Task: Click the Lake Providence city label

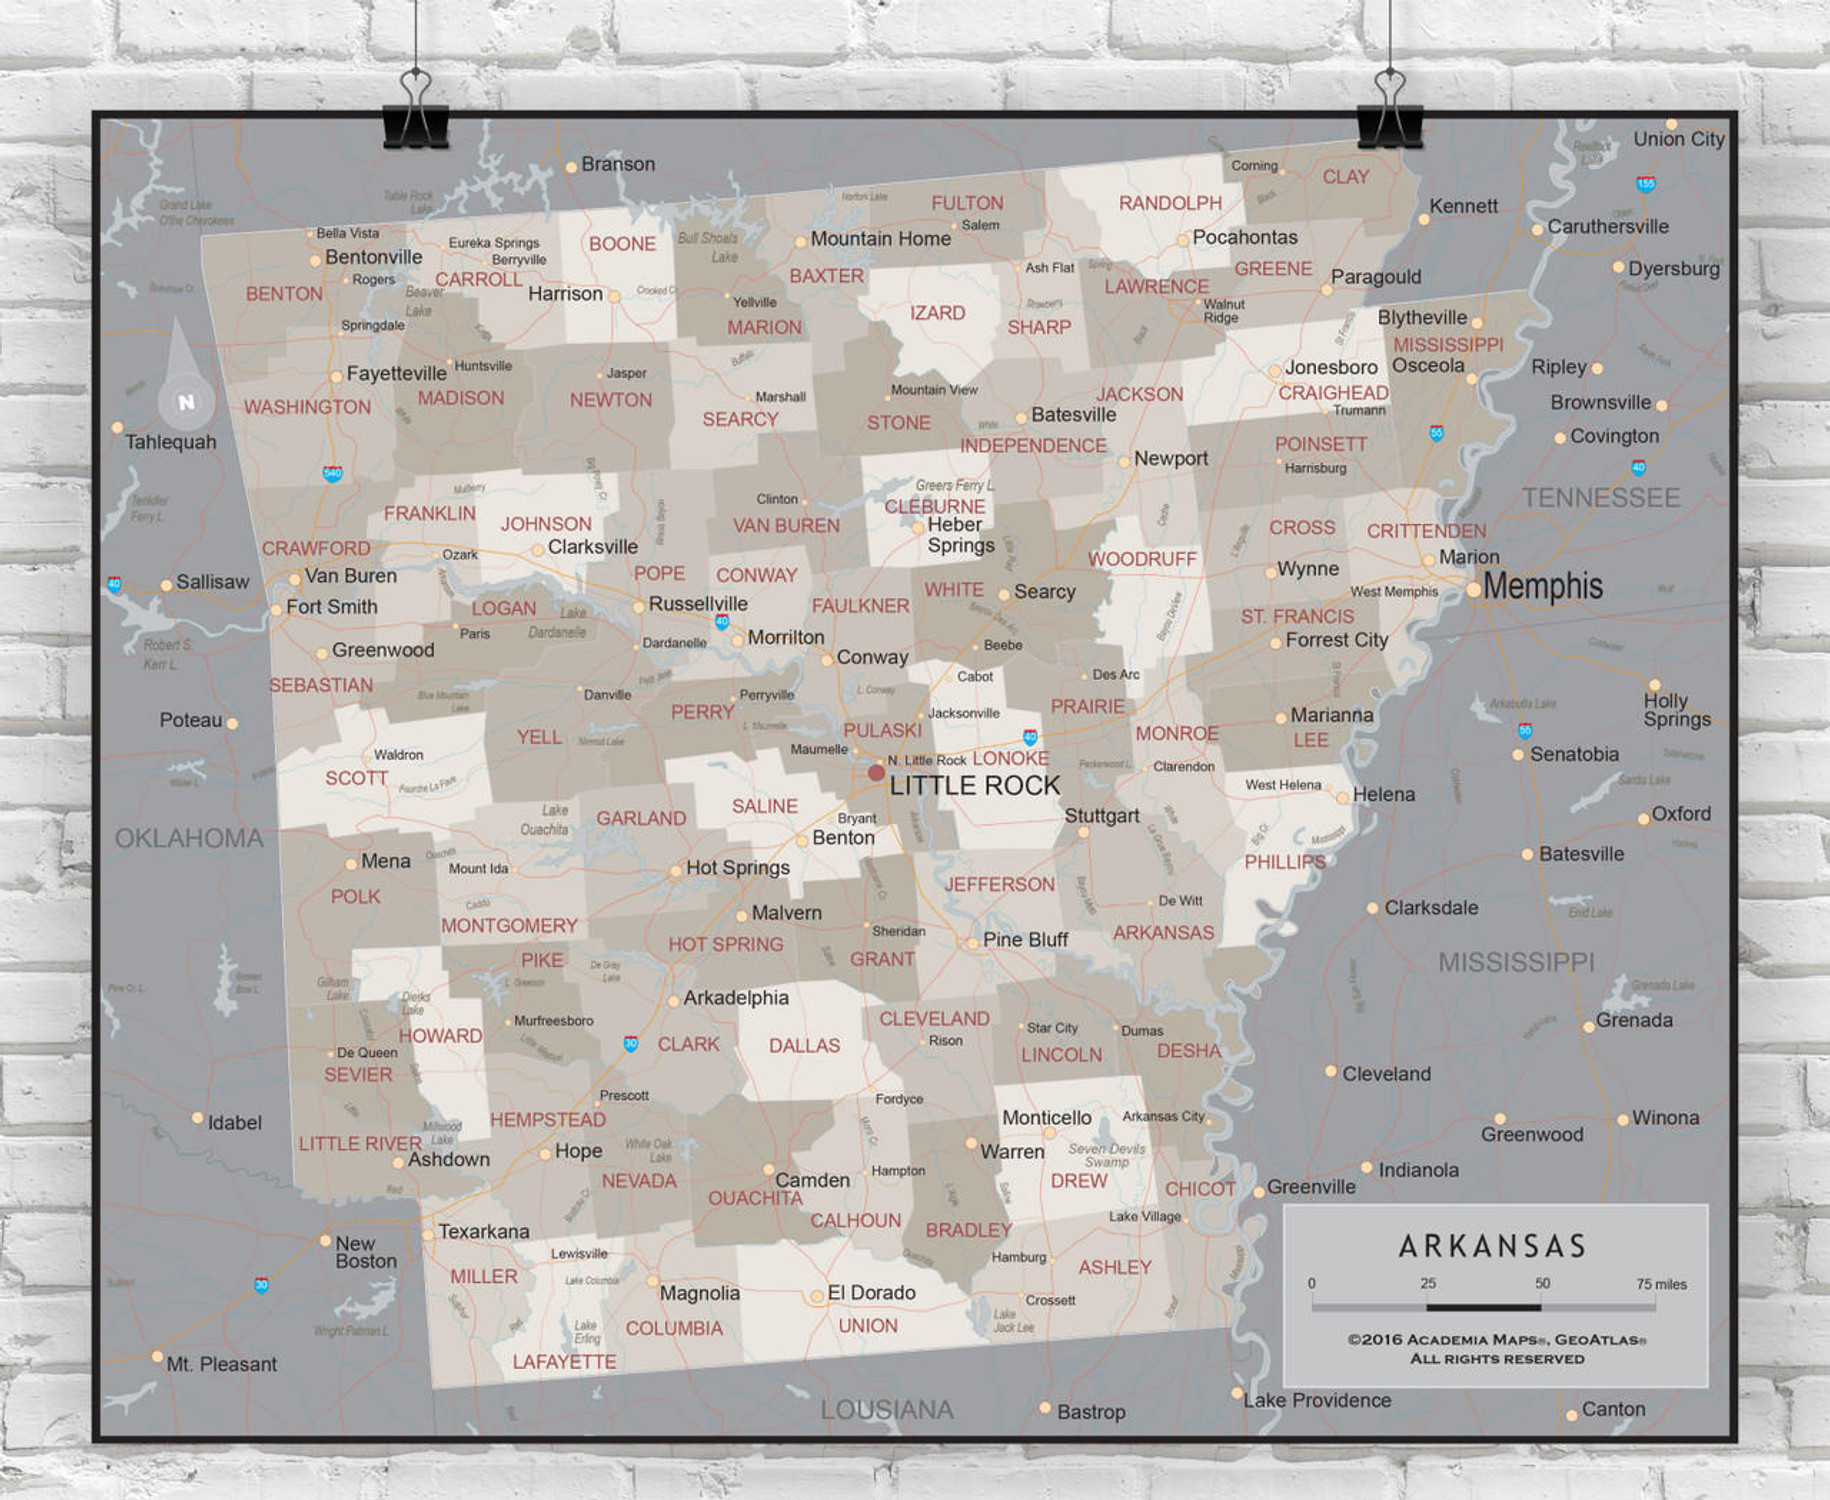Action: tap(1317, 1400)
